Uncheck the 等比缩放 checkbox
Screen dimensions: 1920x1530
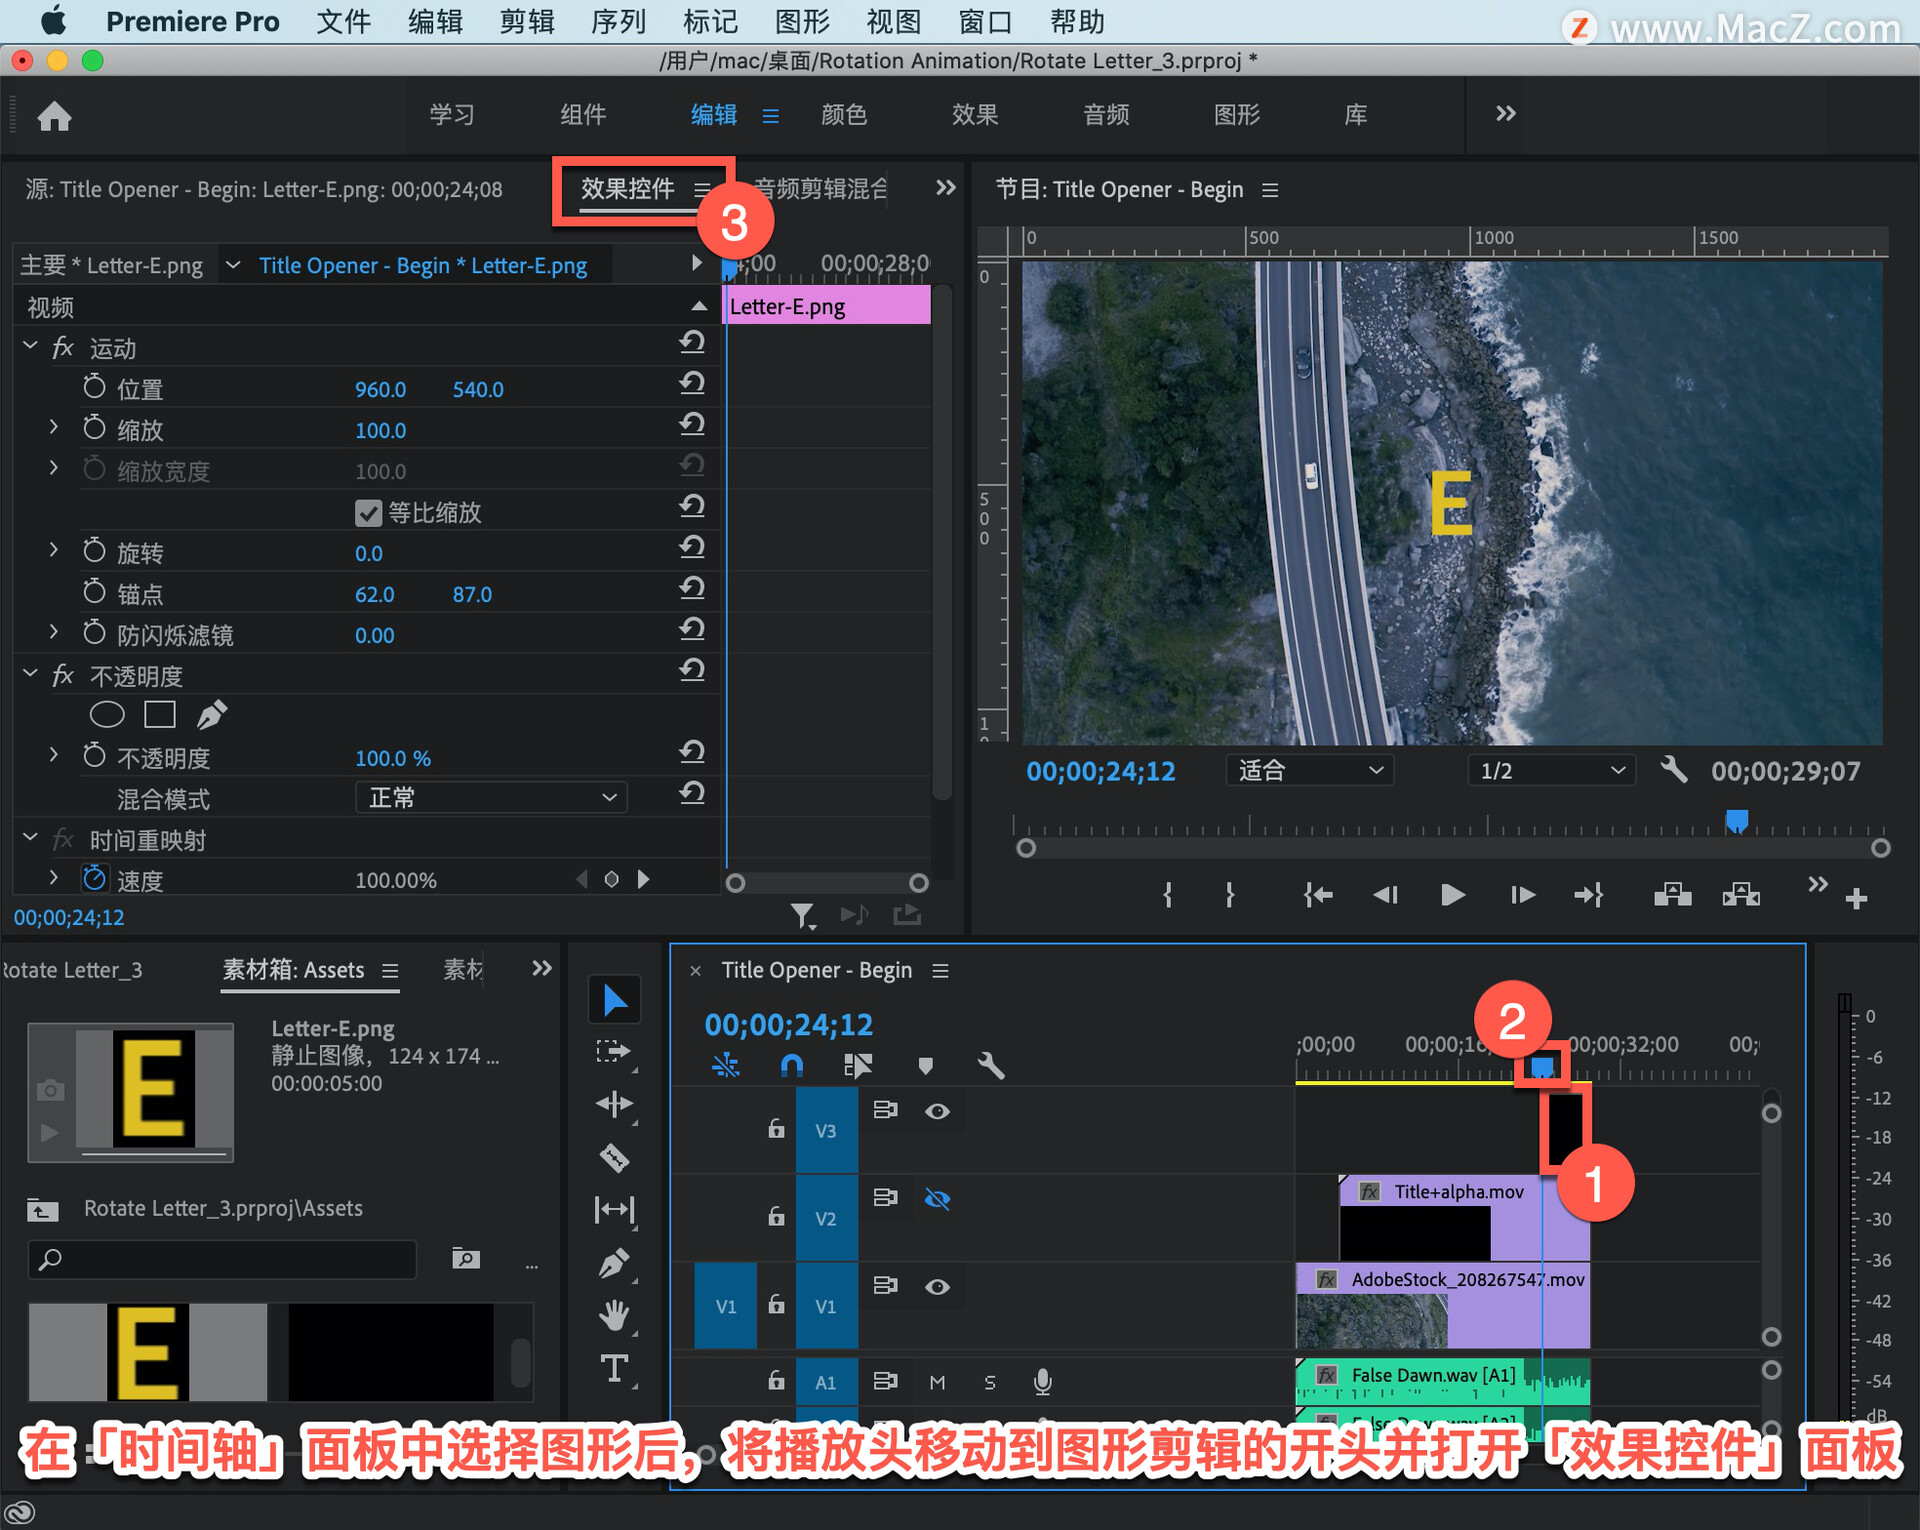click(368, 513)
